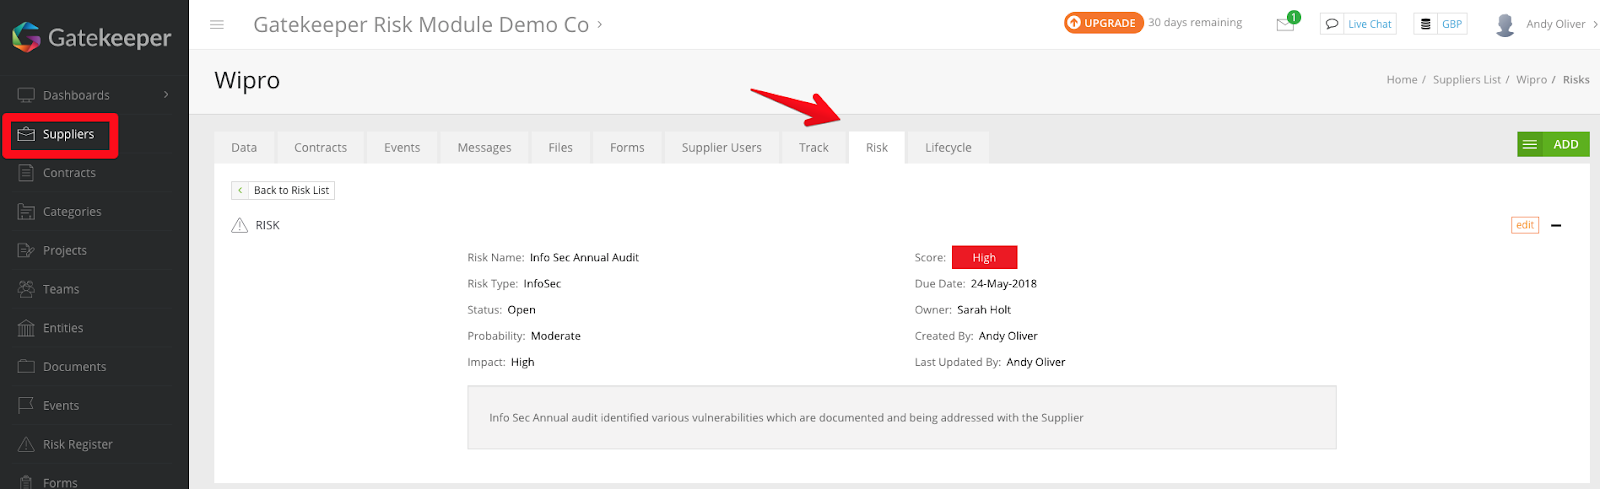Click the currency stack icon beside GBP
The height and width of the screenshot is (489, 1600).
1426,24
